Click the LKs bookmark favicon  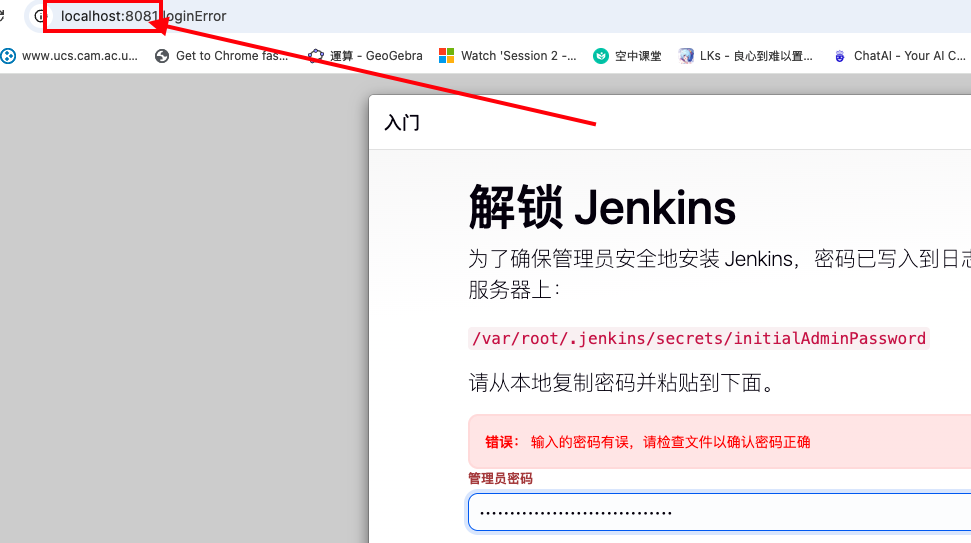[686, 56]
